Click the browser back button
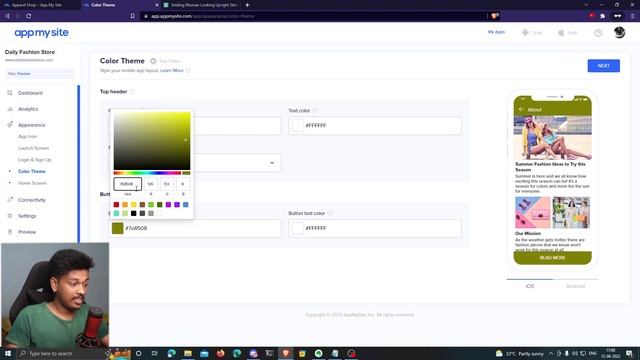The width and height of the screenshot is (640, 360). coord(7,16)
